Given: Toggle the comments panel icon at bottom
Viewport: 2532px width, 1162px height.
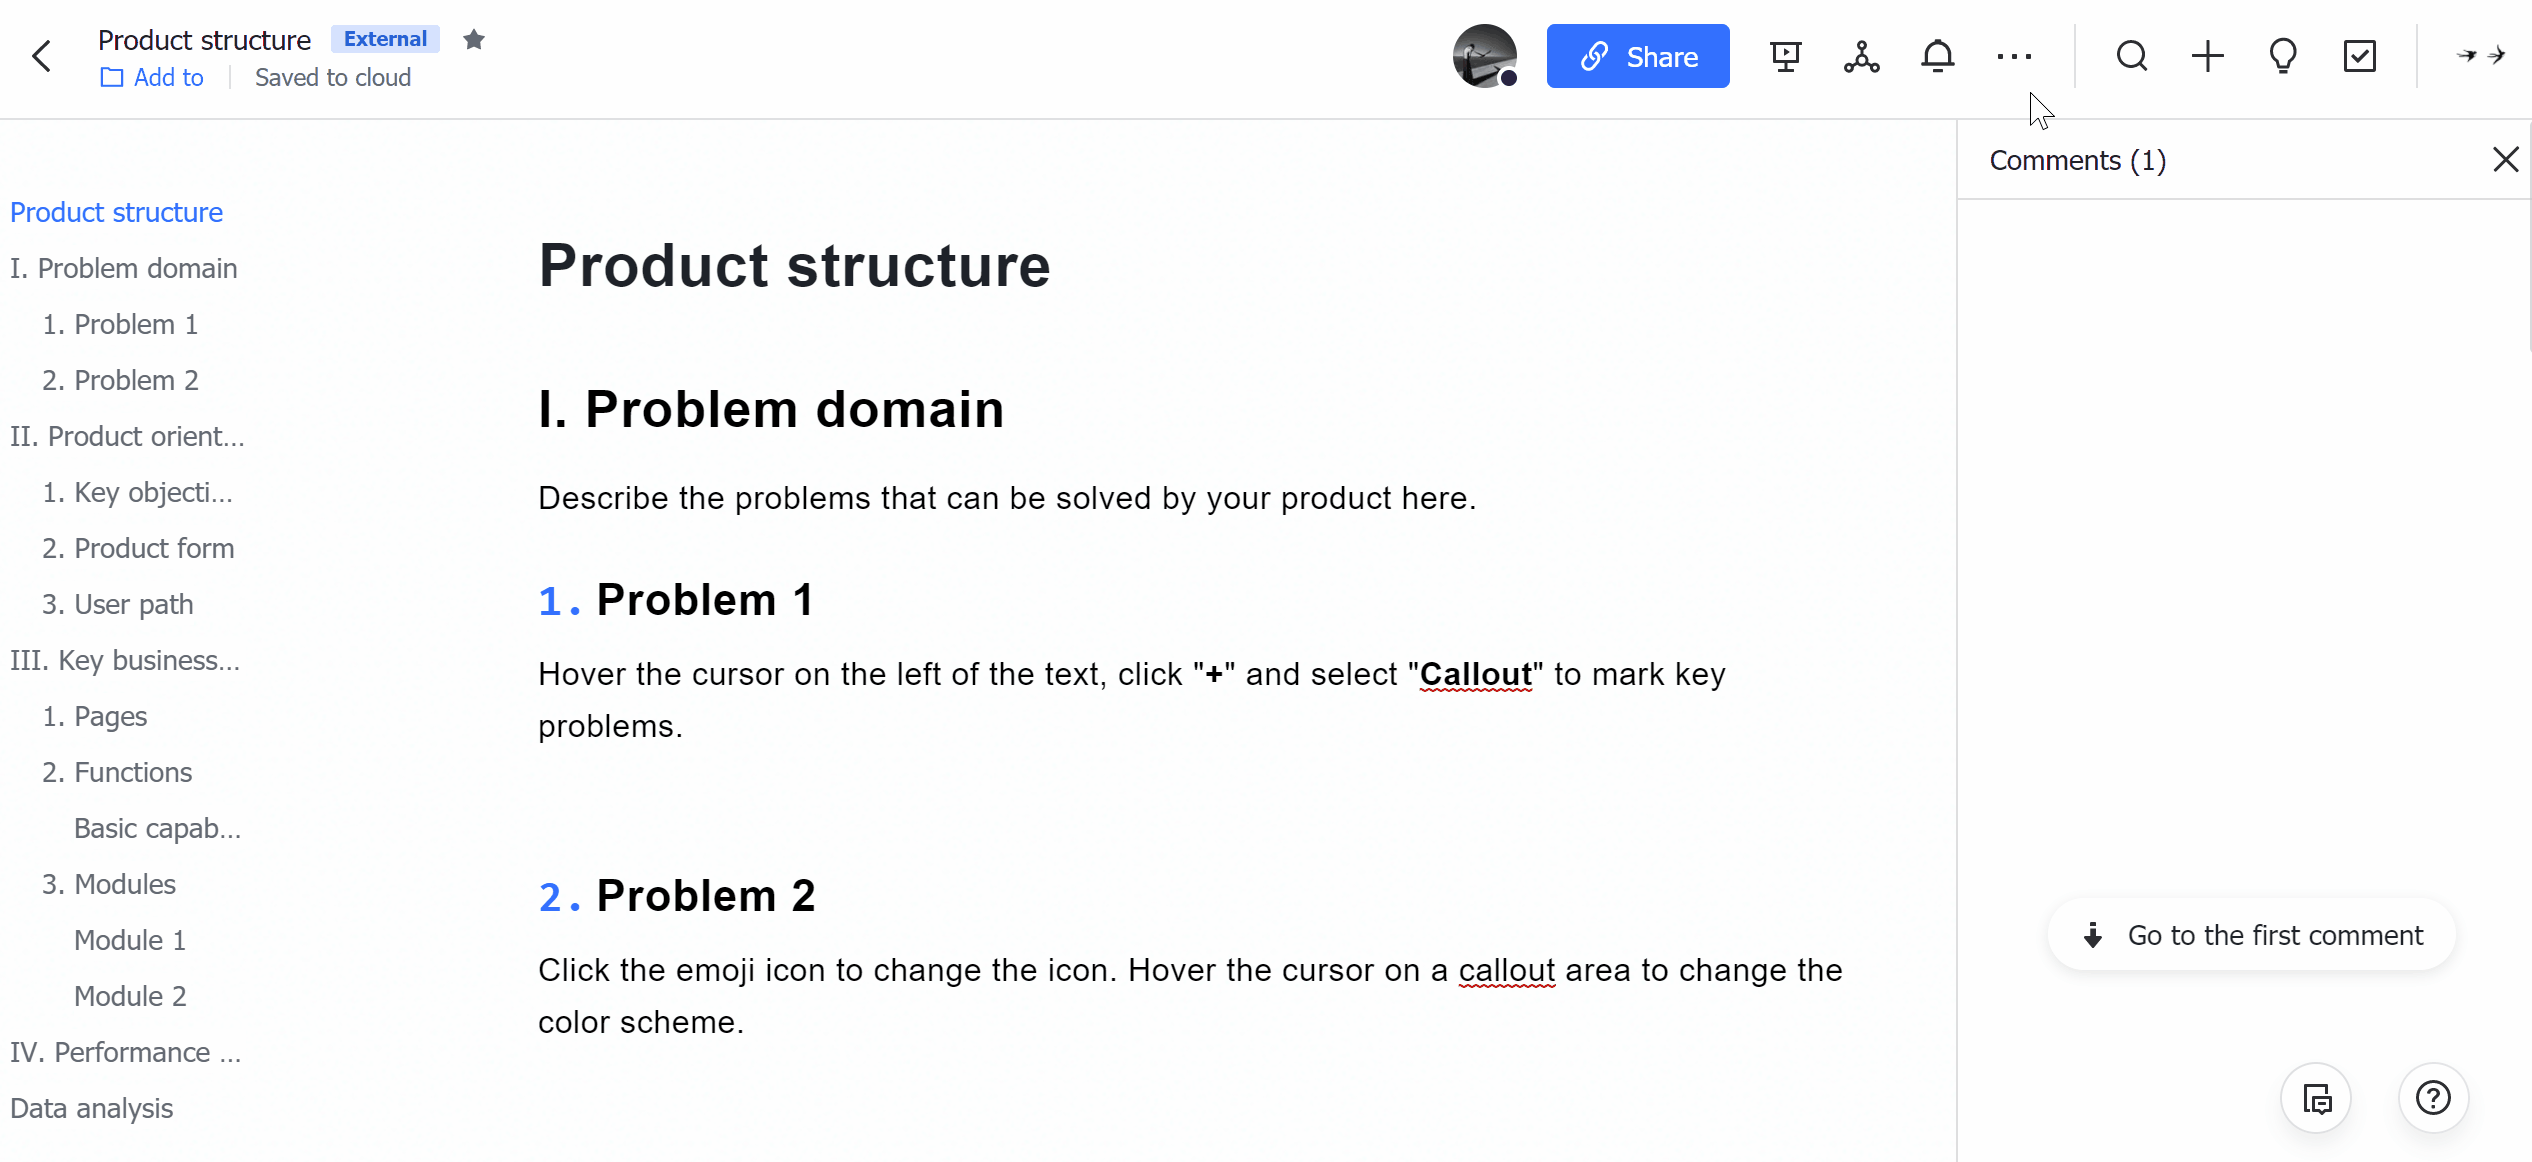Looking at the screenshot, I should tap(2316, 1098).
